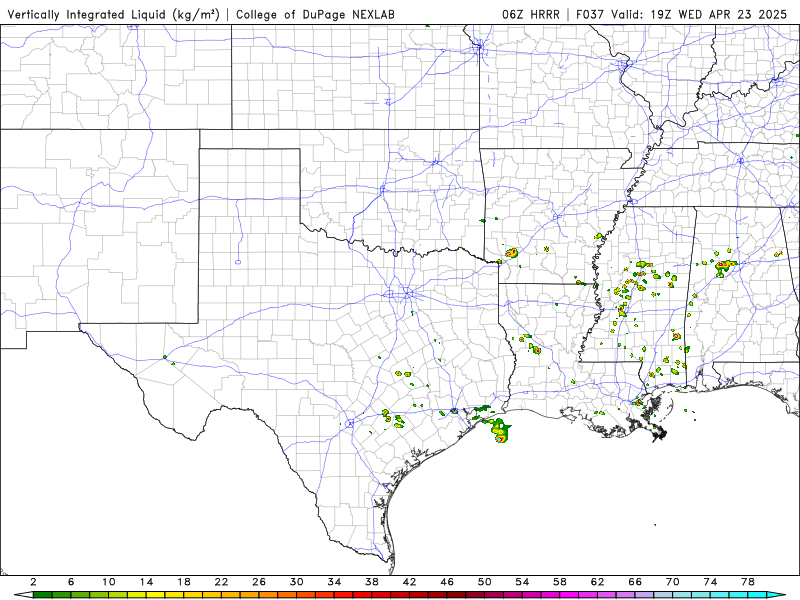Click legend value '78' on the color scale
800x600 pixels.
(x=748, y=582)
